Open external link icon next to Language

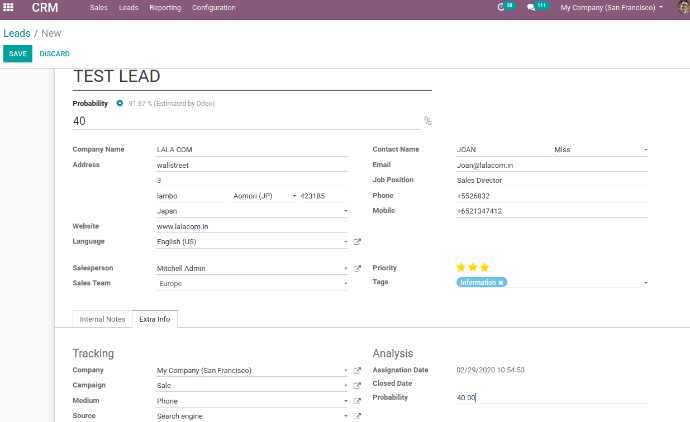click(357, 242)
